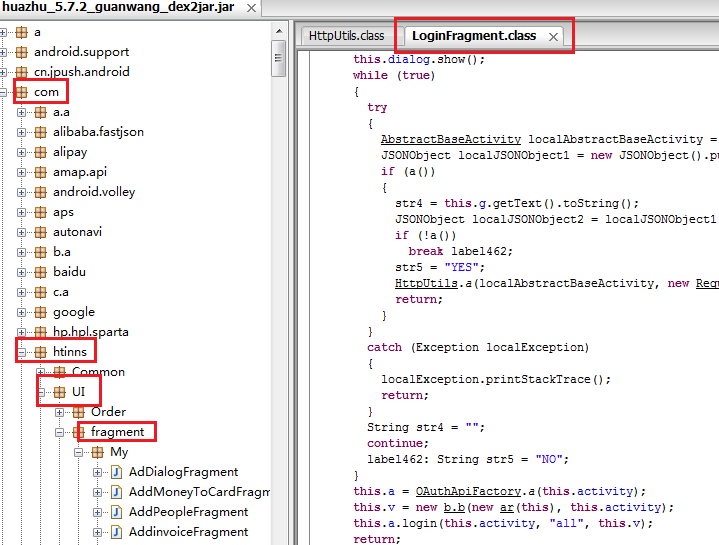This screenshot has width=719, height=545.
Task: Collapse the com package node
Action: 3,92
